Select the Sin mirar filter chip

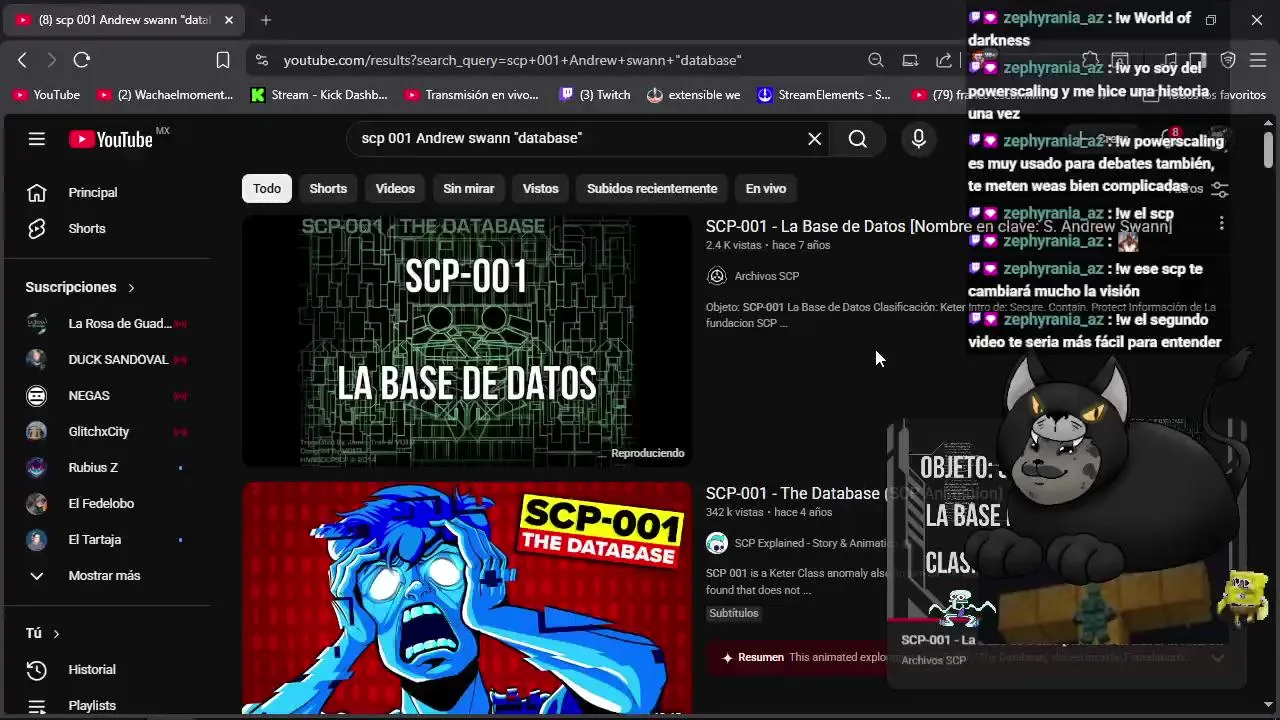469,189
